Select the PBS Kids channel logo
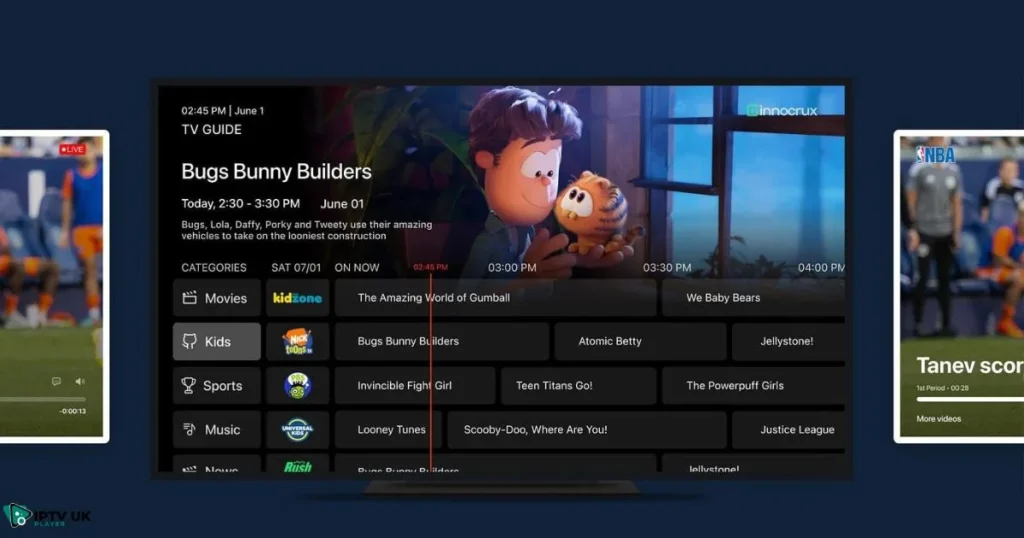 (x=297, y=385)
